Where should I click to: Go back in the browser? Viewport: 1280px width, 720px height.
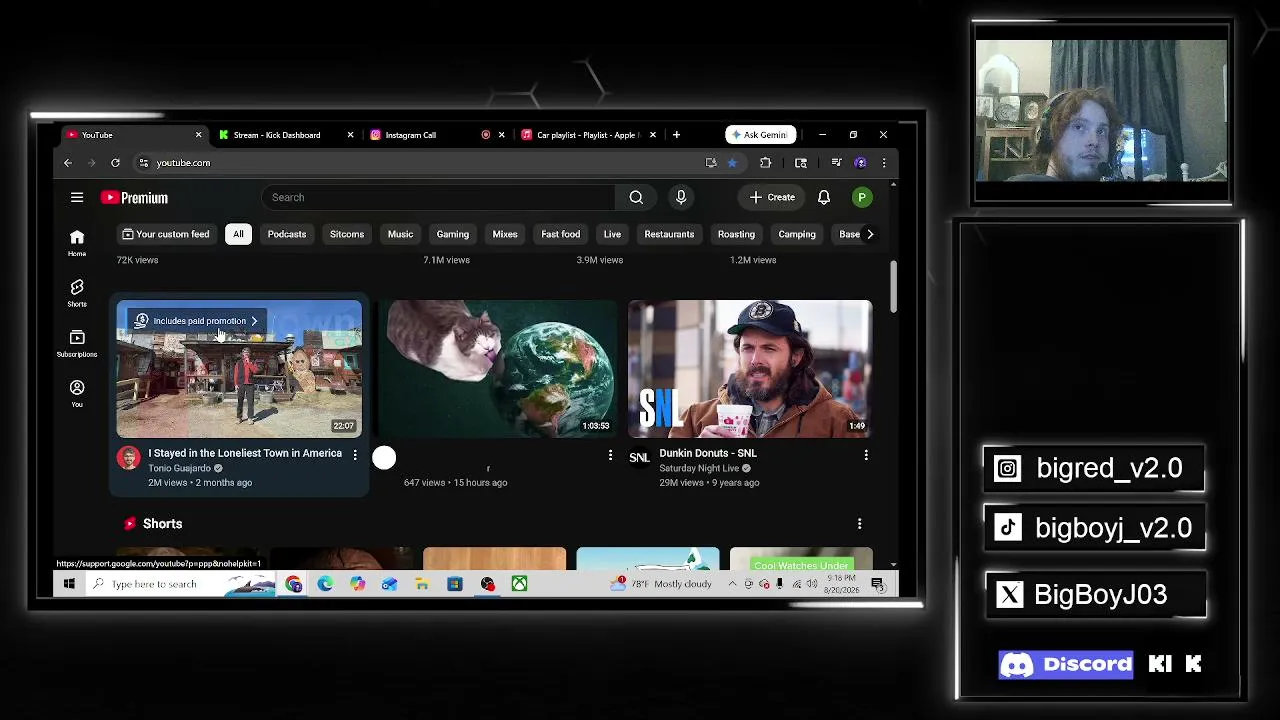tap(68, 163)
